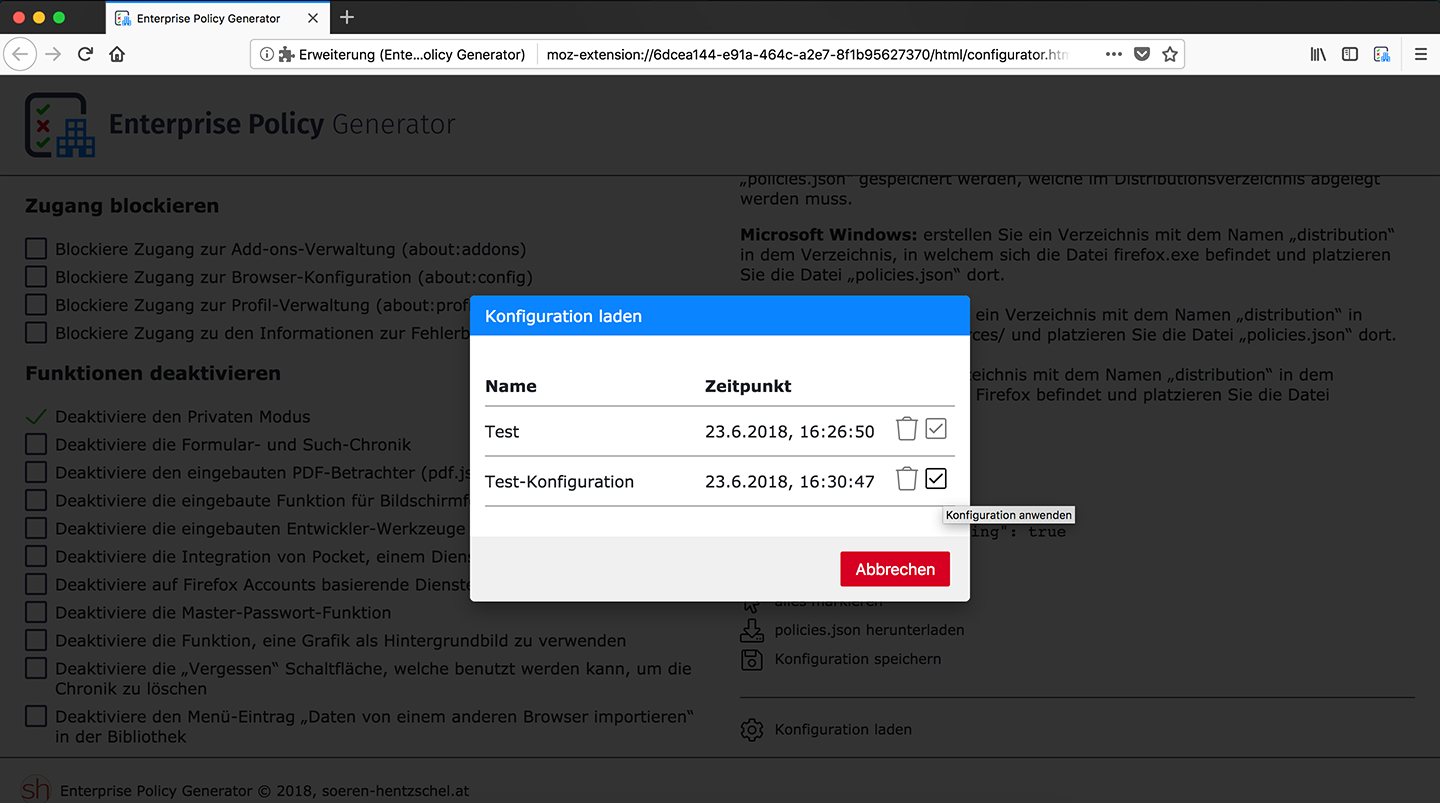Bookmark this page with the star icon
The image size is (1440, 803).
click(x=1169, y=55)
